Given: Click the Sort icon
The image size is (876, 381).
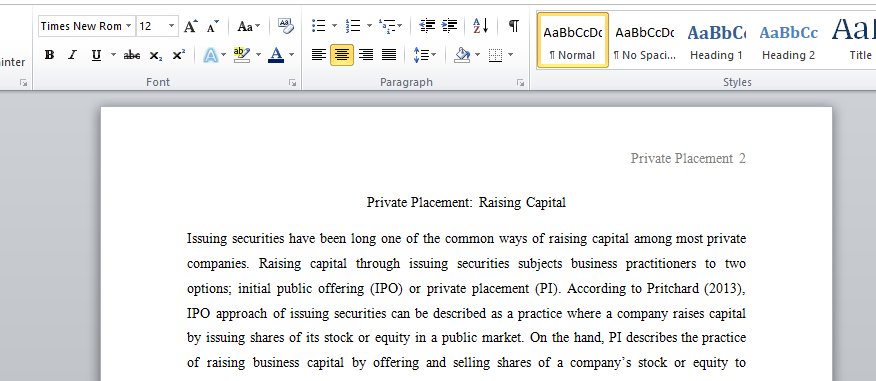Looking at the screenshot, I should [x=480, y=26].
